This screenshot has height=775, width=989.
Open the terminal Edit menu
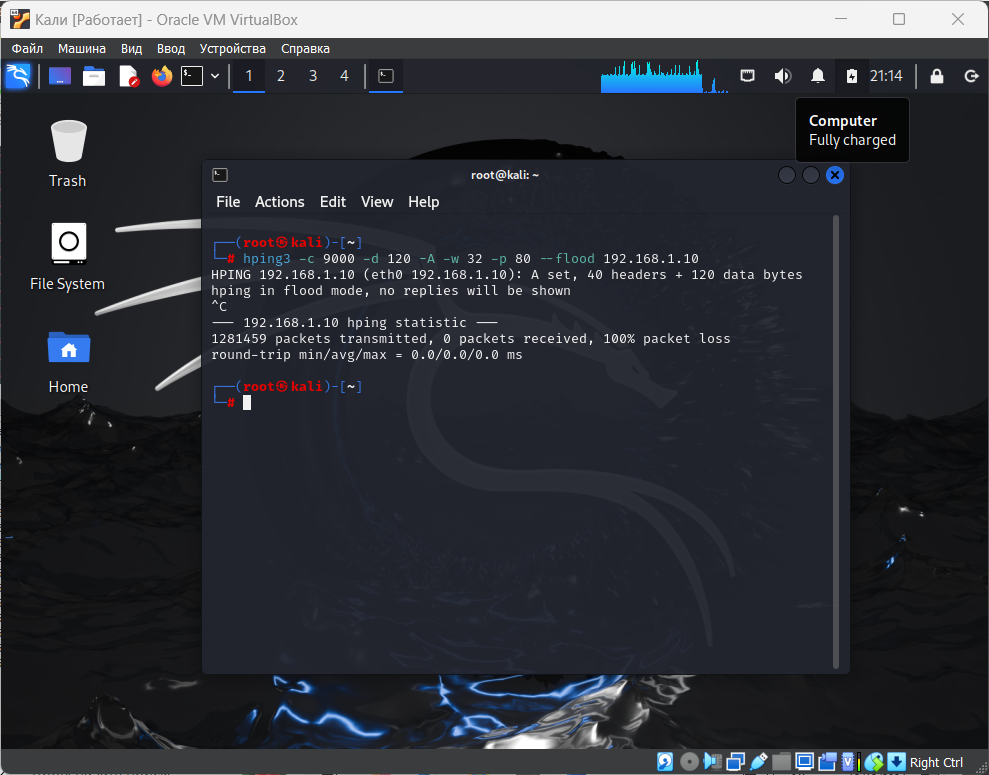(332, 202)
